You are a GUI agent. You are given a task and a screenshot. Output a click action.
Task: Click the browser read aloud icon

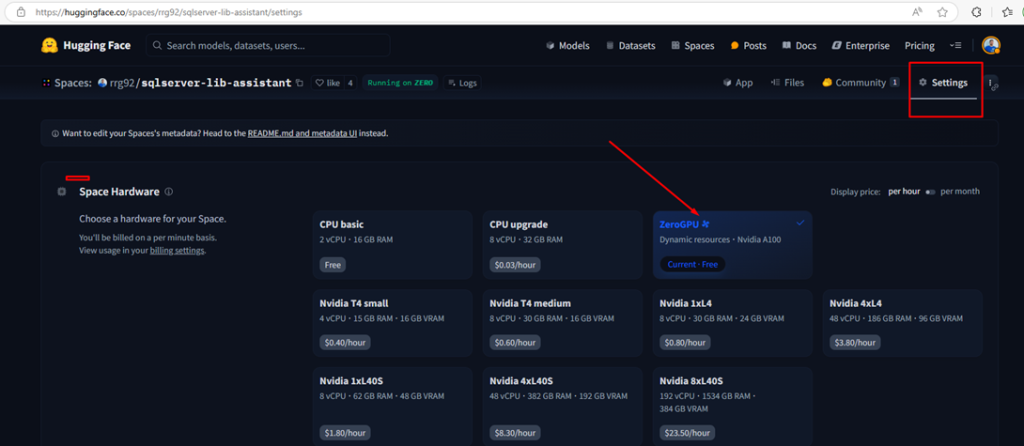pos(916,12)
